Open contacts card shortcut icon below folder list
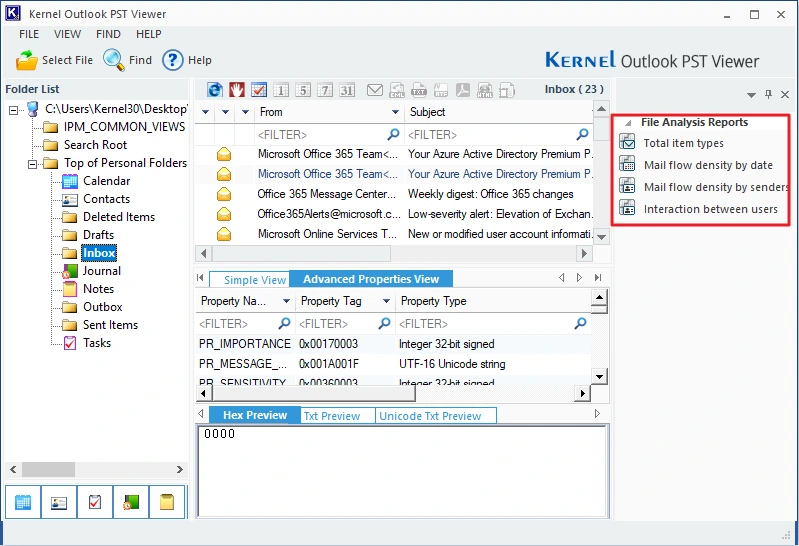Image resolution: width=799 pixels, height=546 pixels. click(59, 502)
